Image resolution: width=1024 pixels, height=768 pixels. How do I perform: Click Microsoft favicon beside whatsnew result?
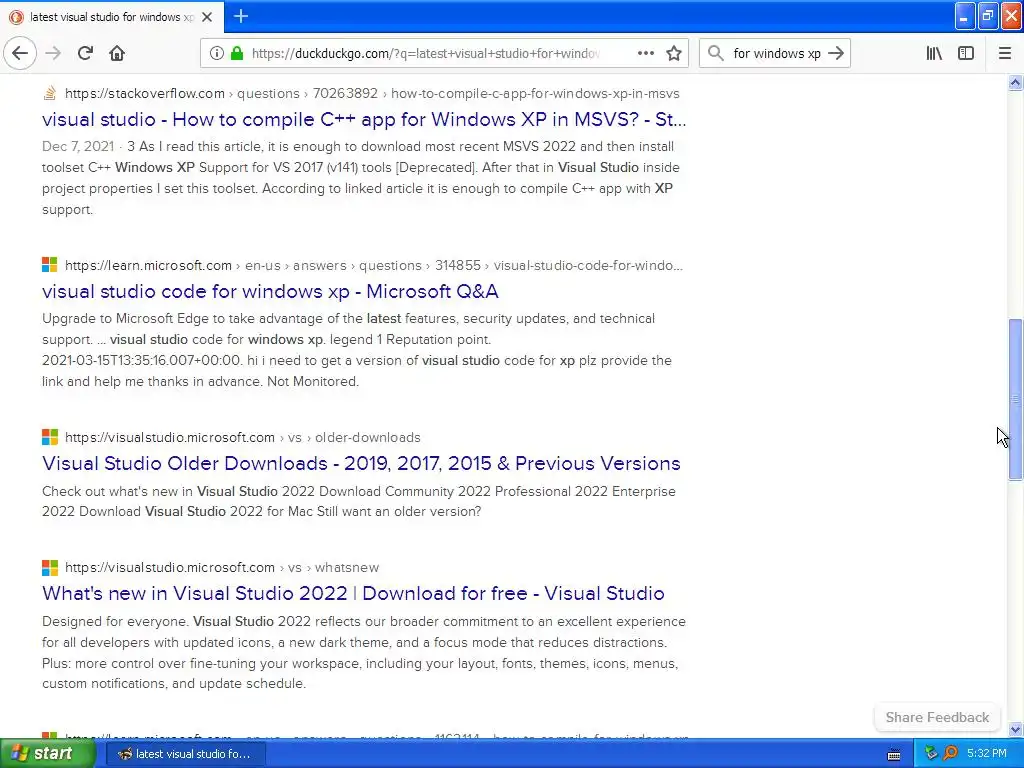50,568
